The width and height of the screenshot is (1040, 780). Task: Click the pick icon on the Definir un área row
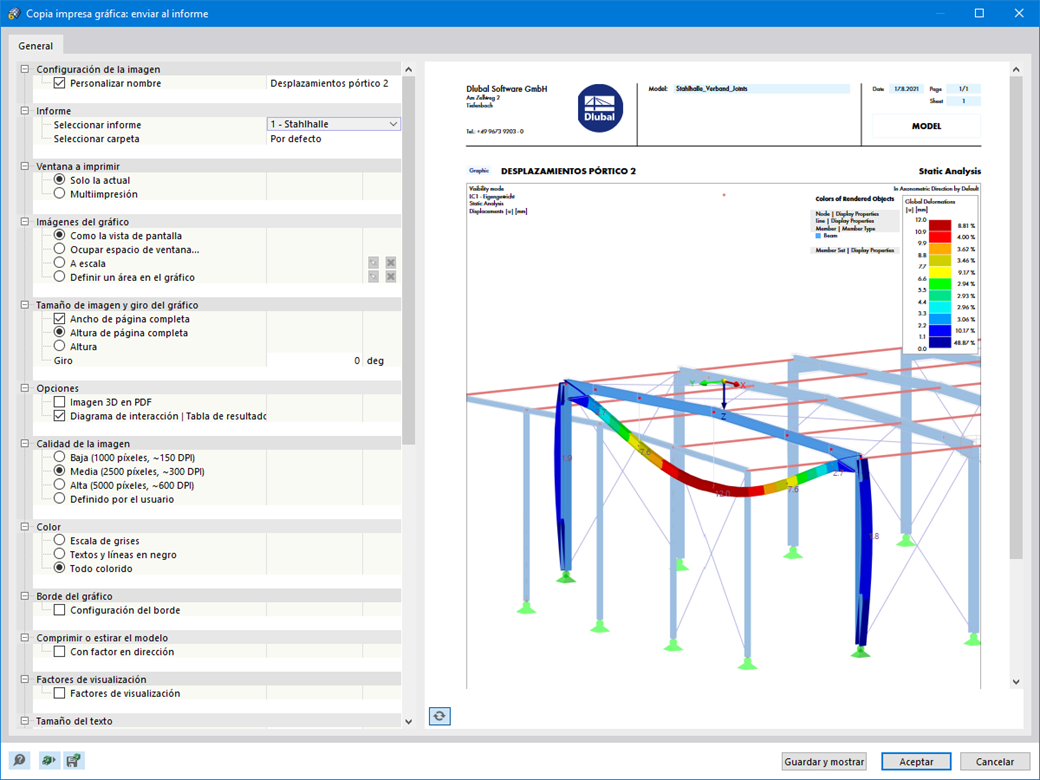373,277
